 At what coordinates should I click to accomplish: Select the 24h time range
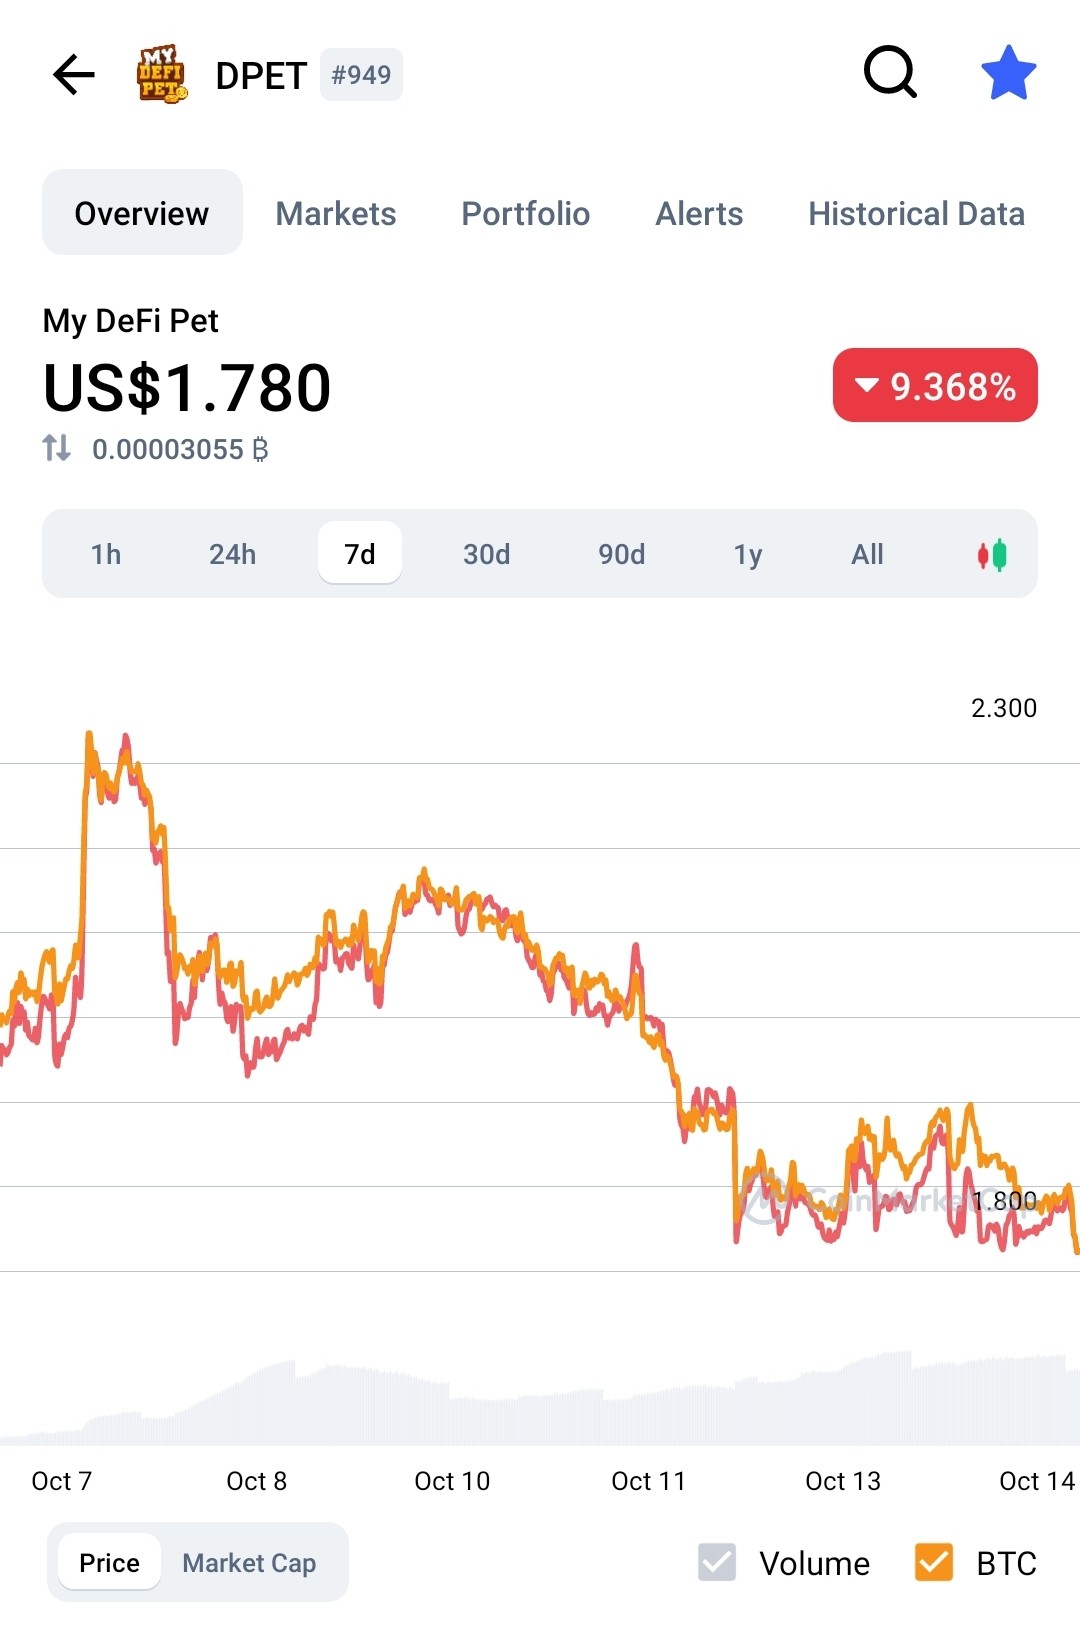[x=233, y=554]
